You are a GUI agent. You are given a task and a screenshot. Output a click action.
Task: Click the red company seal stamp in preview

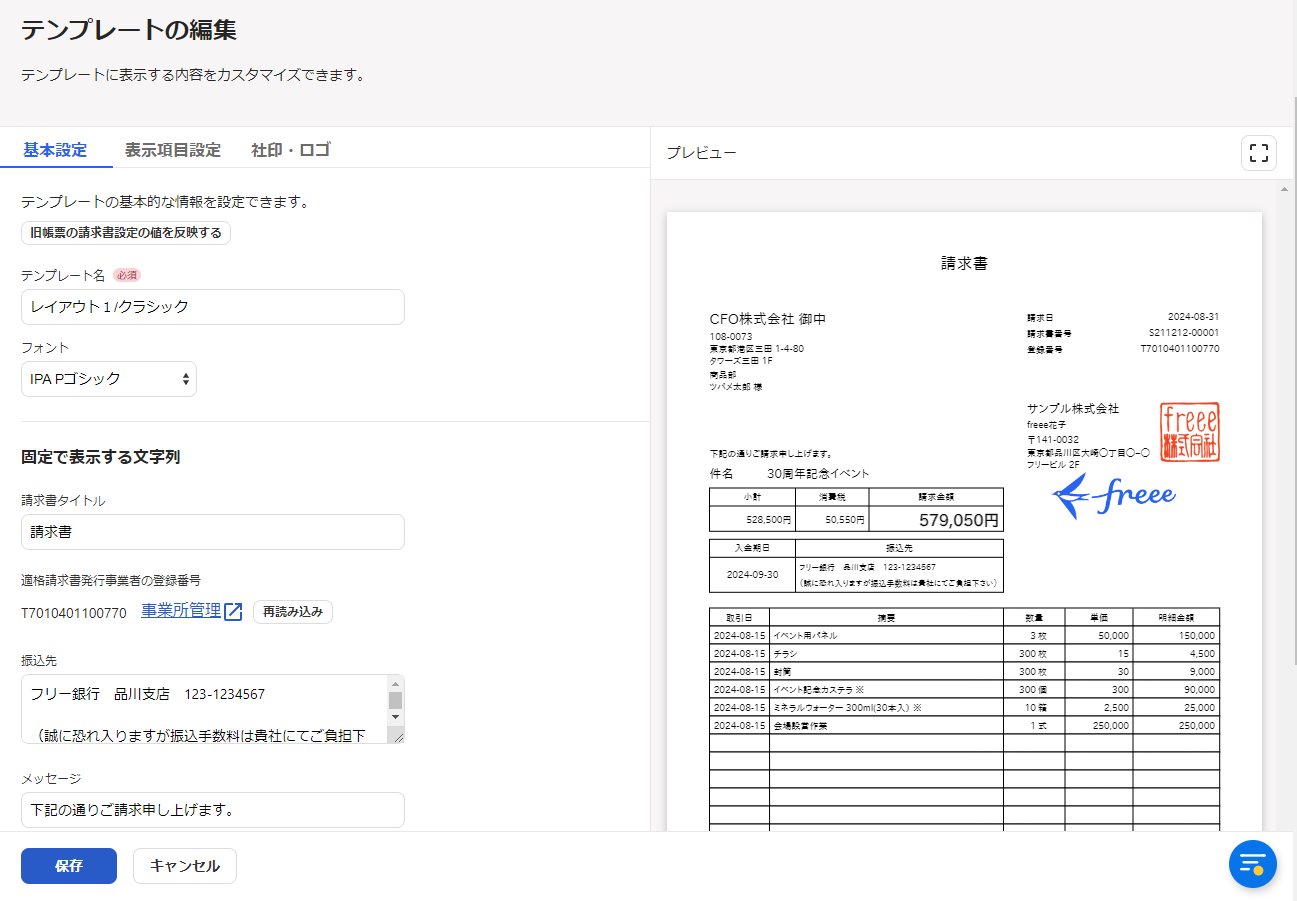pyautogui.click(x=1190, y=432)
